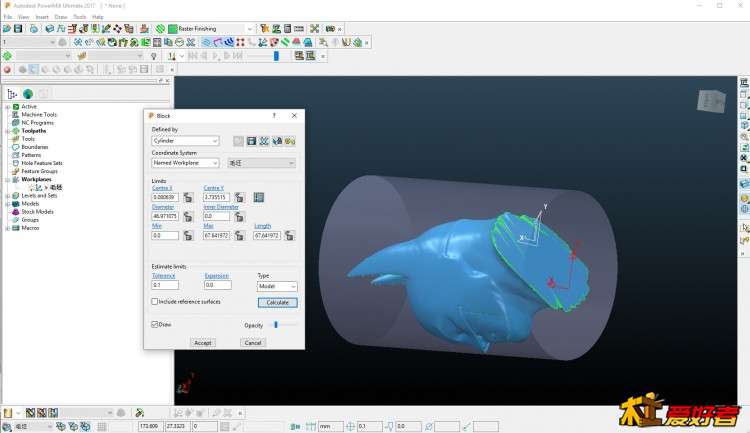750x433 pixels.
Task: Lock the Inner Diameter value
Action: click(x=239, y=216)
